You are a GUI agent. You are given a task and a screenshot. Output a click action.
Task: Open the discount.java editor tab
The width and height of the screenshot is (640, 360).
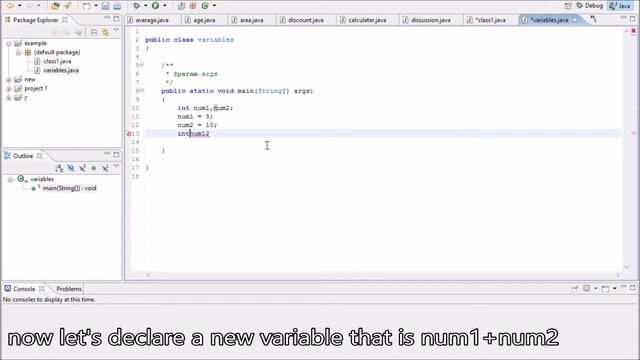305,20
